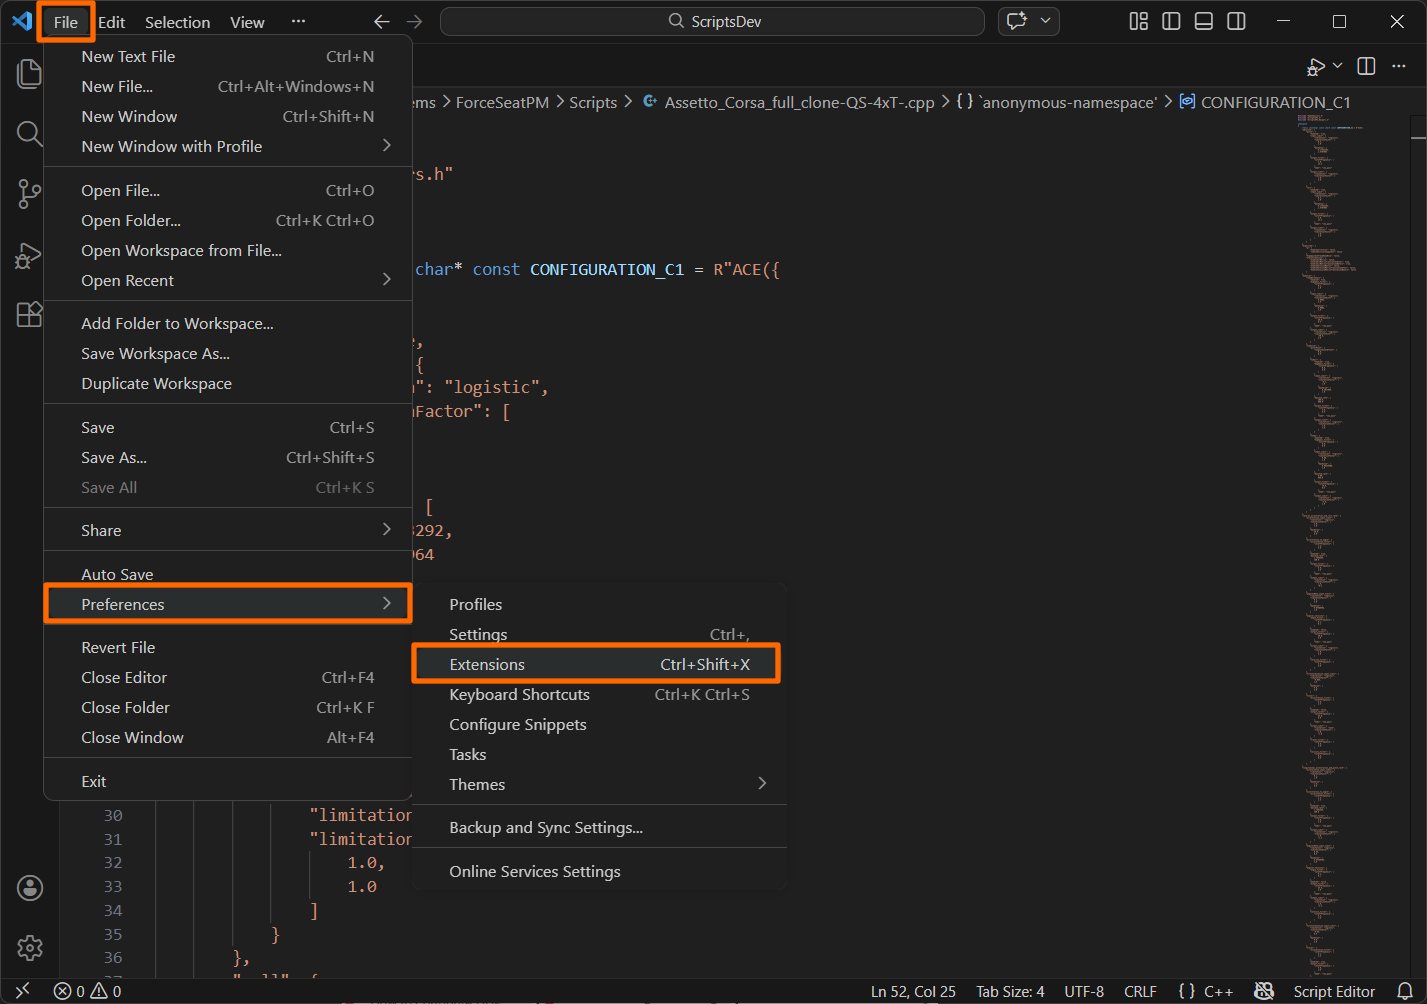The width and height of the screenshot is (1427, 1004).
Task: Select New Text File
Action: coord(228,56)
